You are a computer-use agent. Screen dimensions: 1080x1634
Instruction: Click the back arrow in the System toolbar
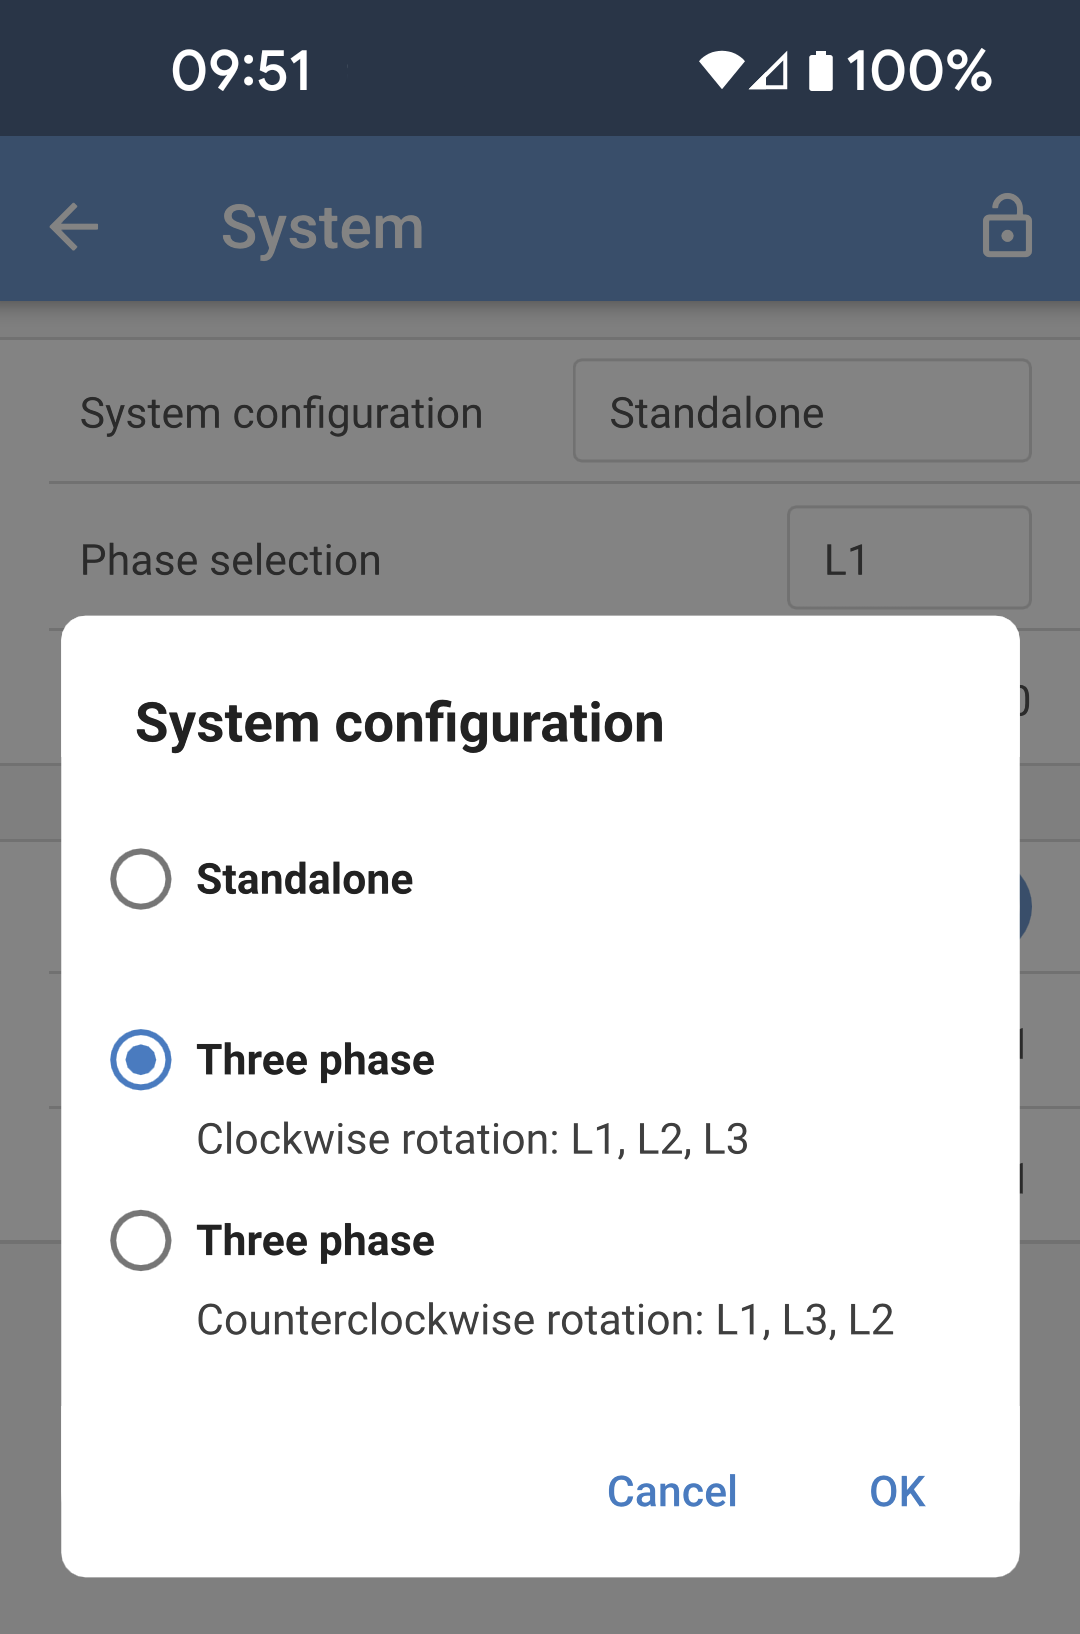coord(73,226)
